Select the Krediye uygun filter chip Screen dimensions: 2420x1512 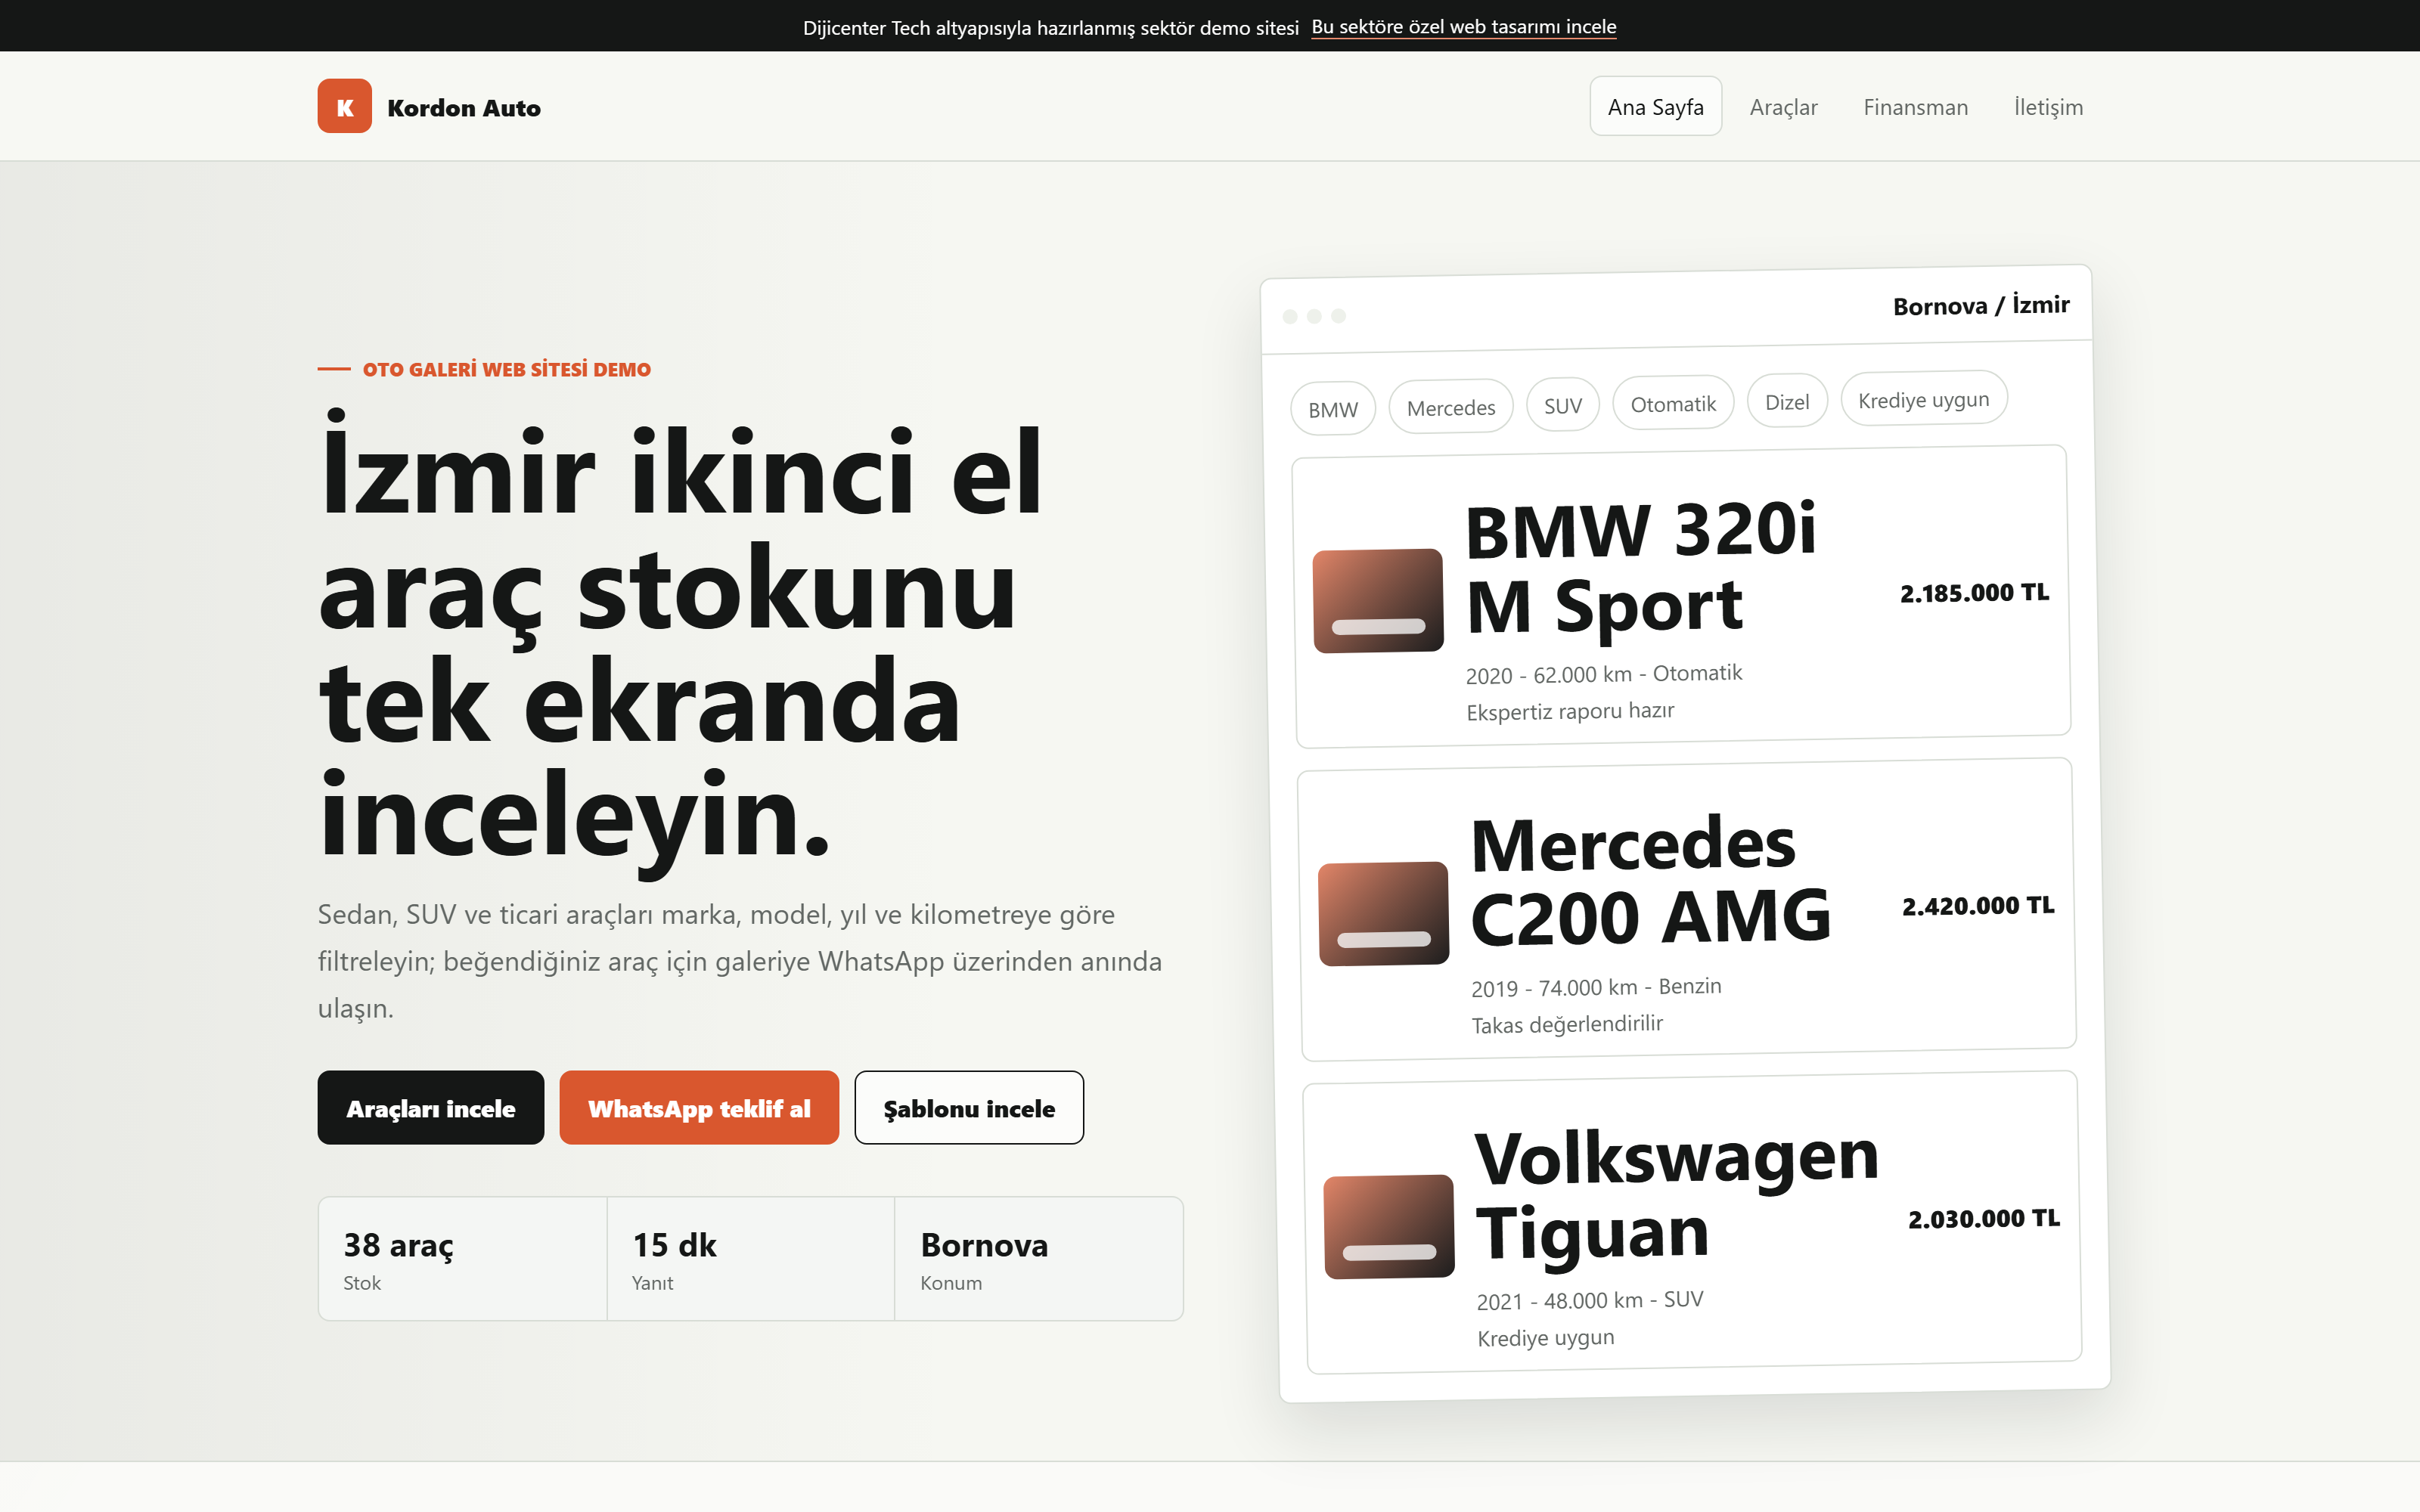(1923, 399)
